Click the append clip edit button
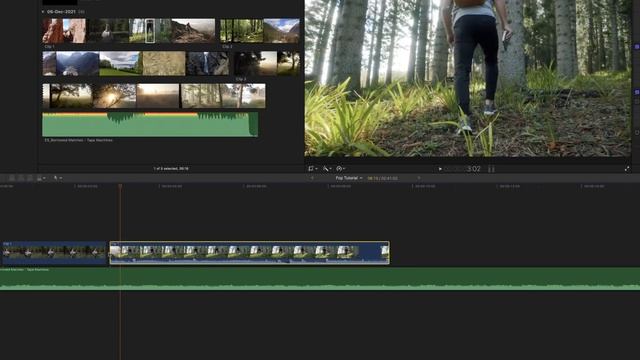The width and height of the screenshot is (640, 360). [30, 178]
